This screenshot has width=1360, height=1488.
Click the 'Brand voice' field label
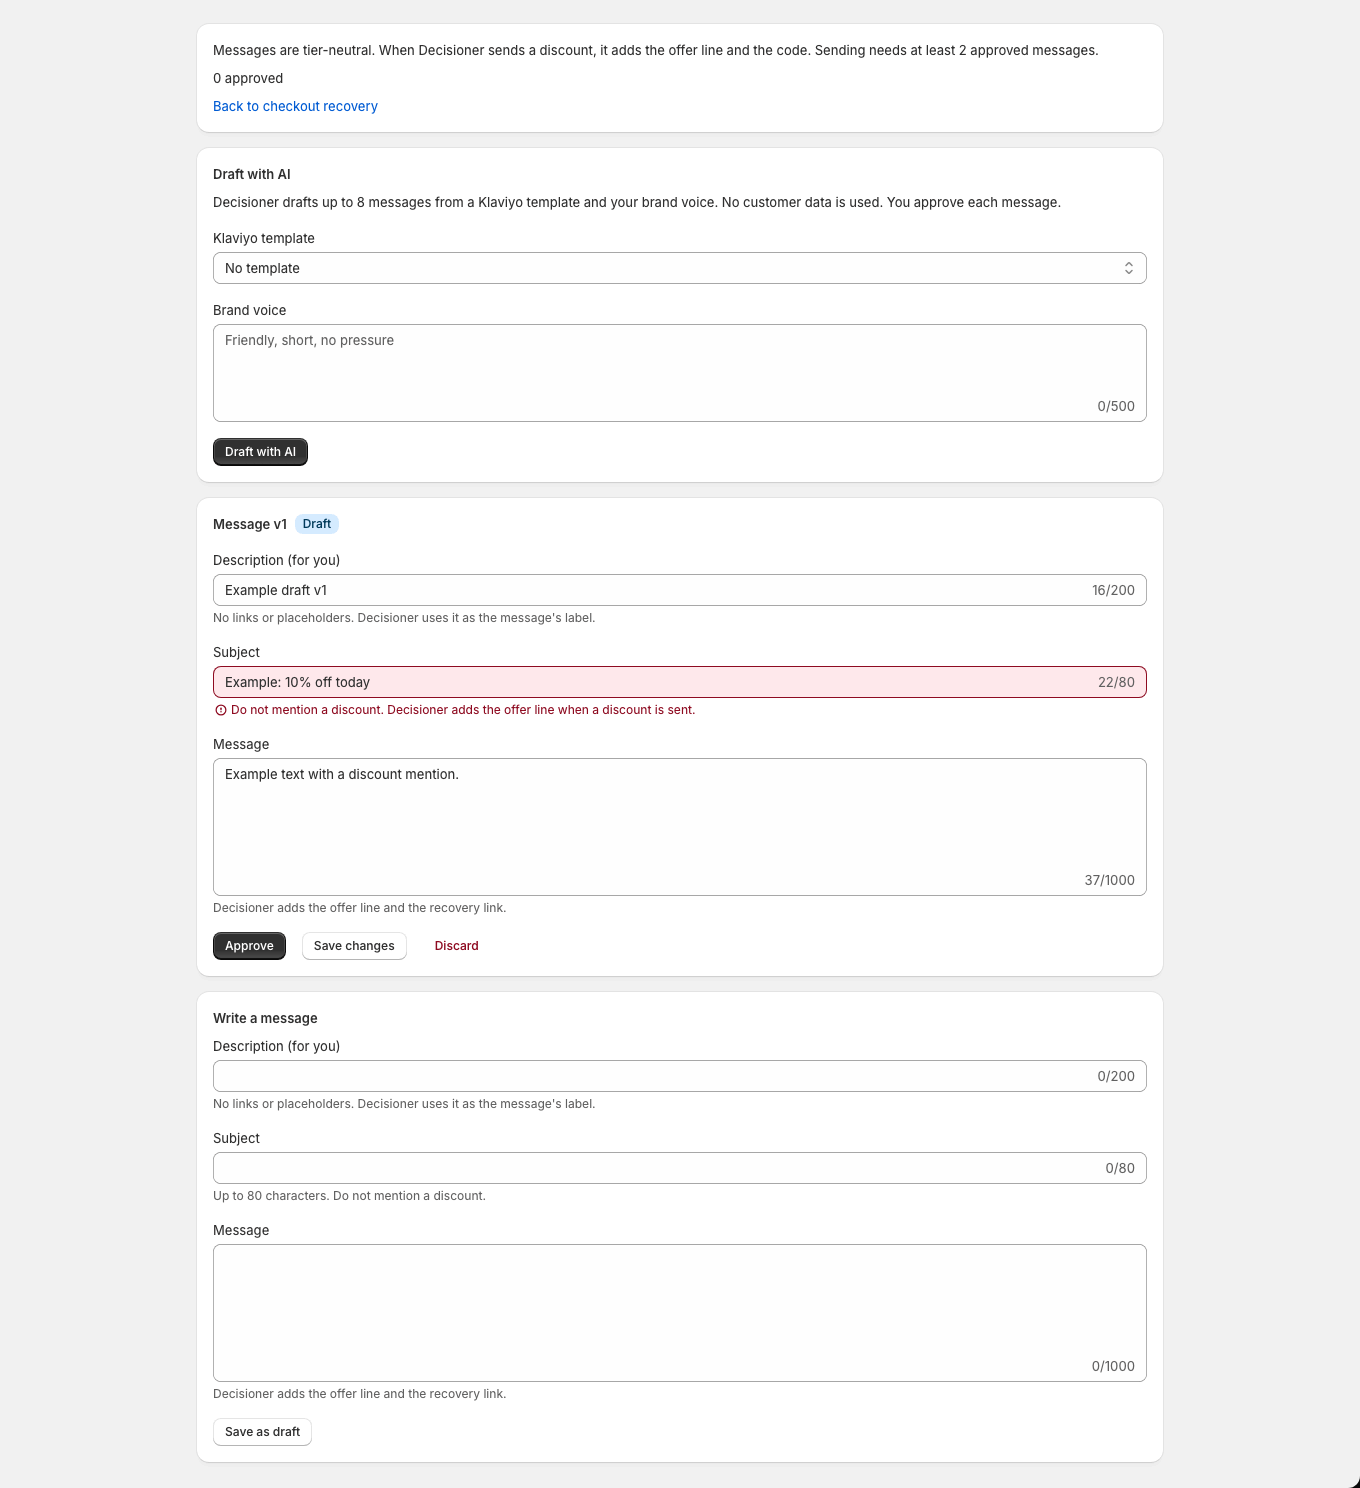[249, 310]
